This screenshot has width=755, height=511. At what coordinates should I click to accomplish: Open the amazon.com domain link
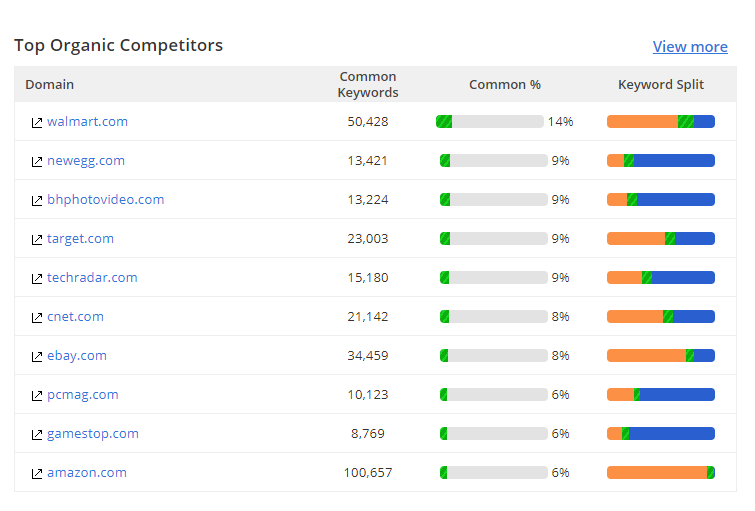[87, 472]
